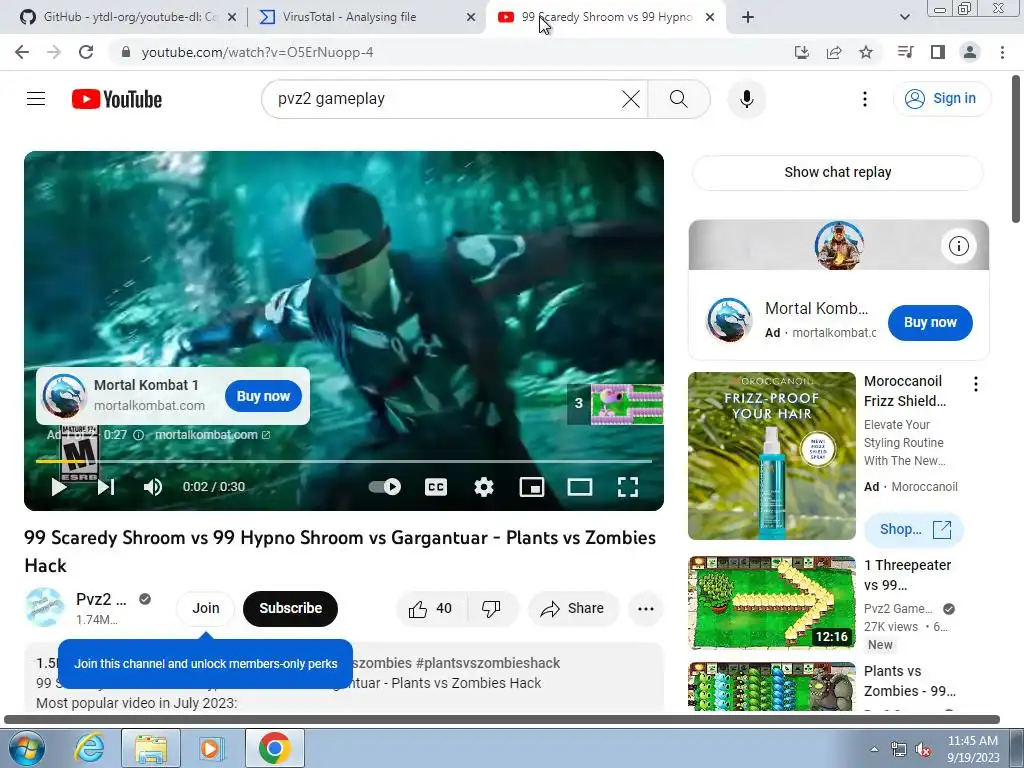This screenshot has height=768, width=1024.
Task: Click the upcoming video preview thumbnail
Action: pos(627,404)
